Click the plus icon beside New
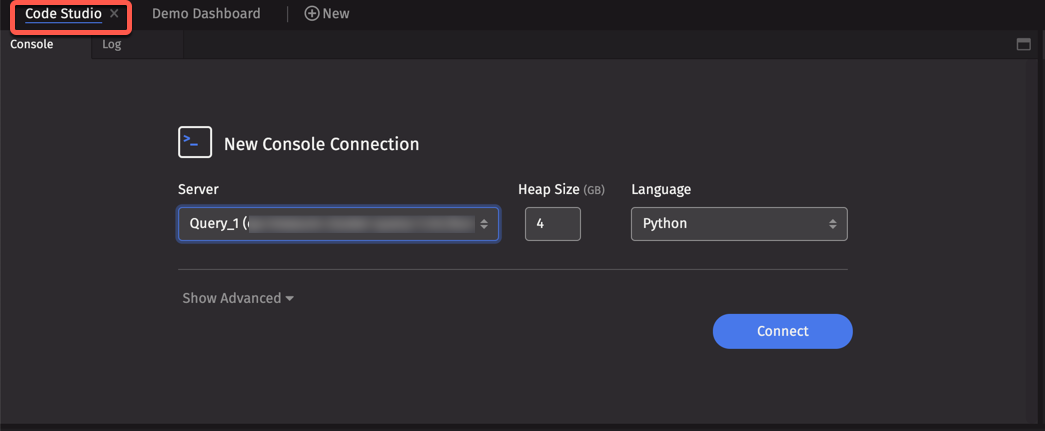This screenshot has height=431, width=1045. pyautogui.click(x=311, y=14)
